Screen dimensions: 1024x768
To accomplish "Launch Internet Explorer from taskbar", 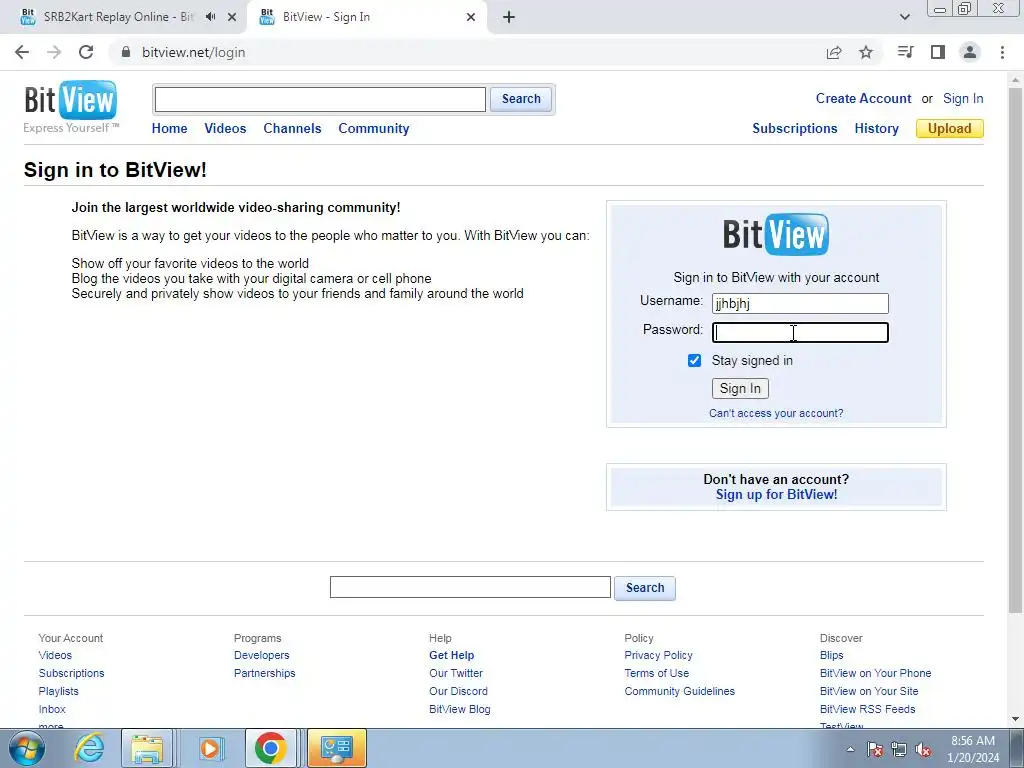I will tap(89, 748).
